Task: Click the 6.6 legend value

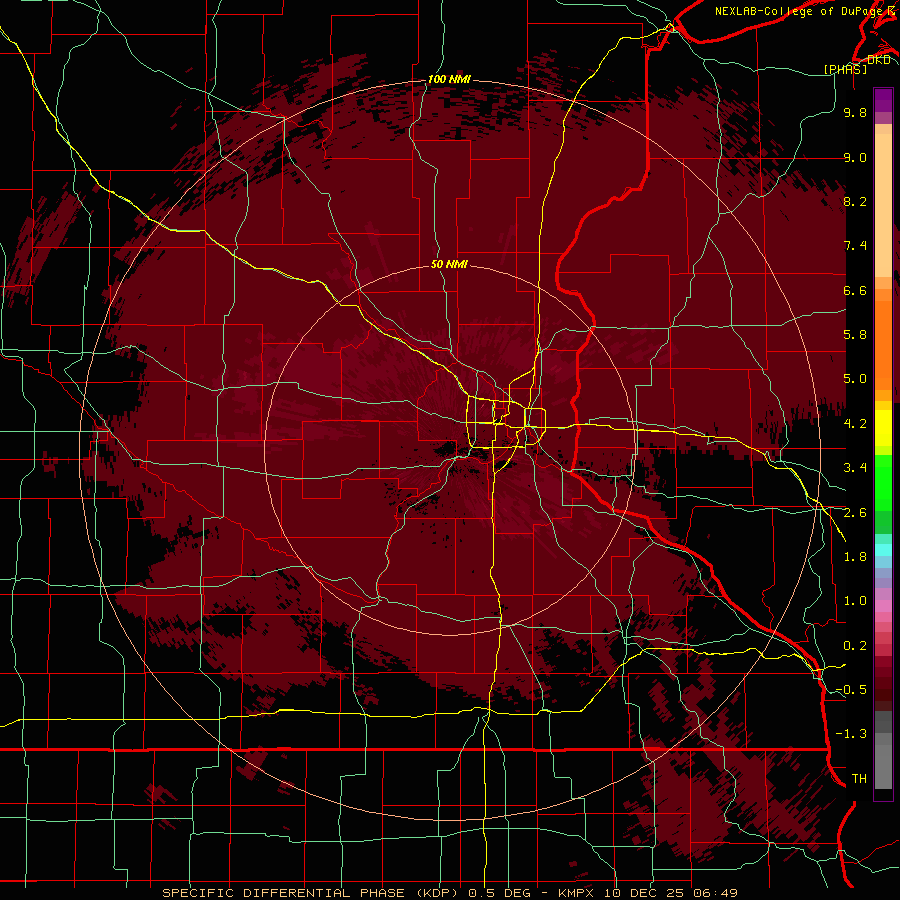Action: point(855,290)
